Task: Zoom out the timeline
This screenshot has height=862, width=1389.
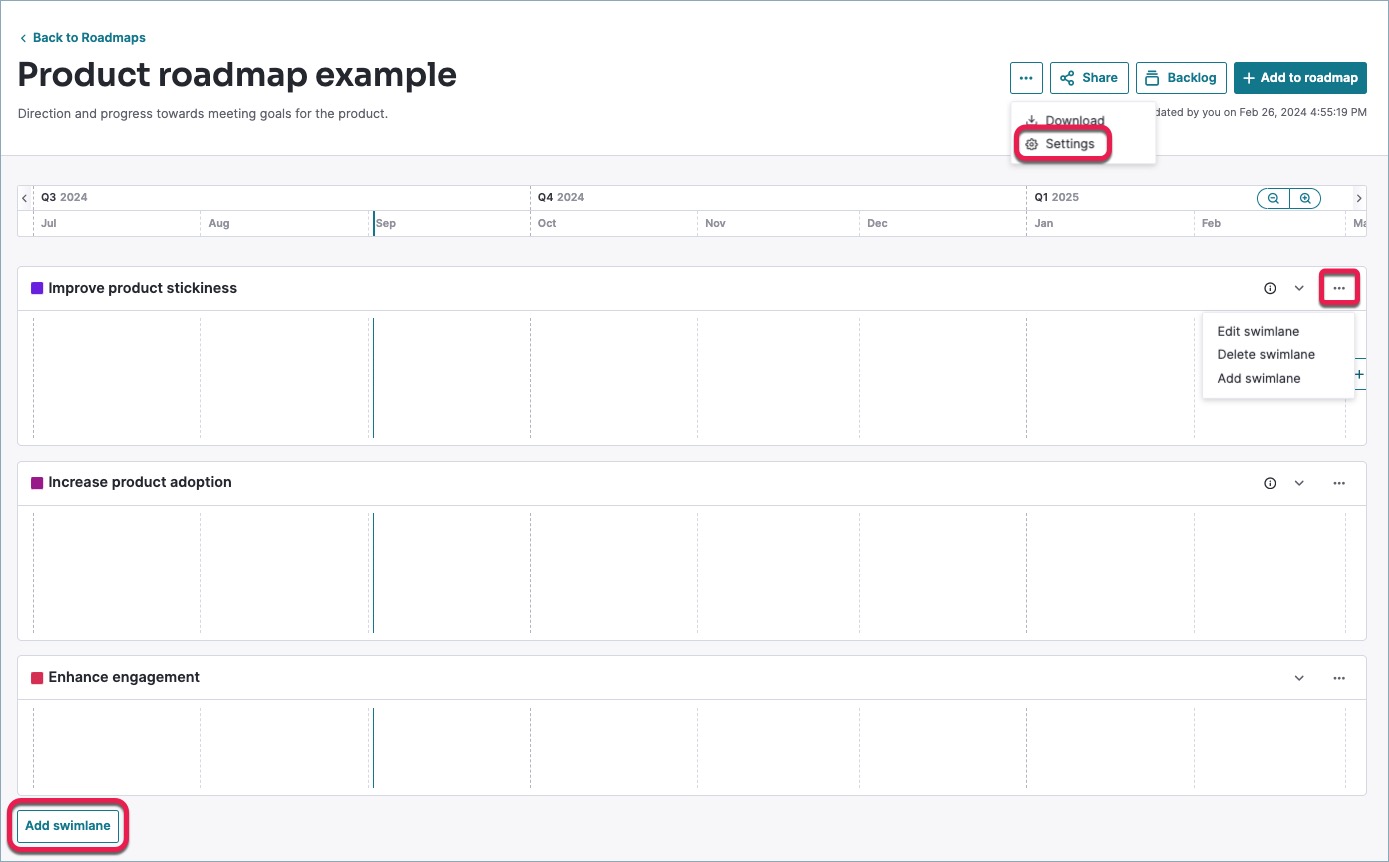Action: point(1273,198)
